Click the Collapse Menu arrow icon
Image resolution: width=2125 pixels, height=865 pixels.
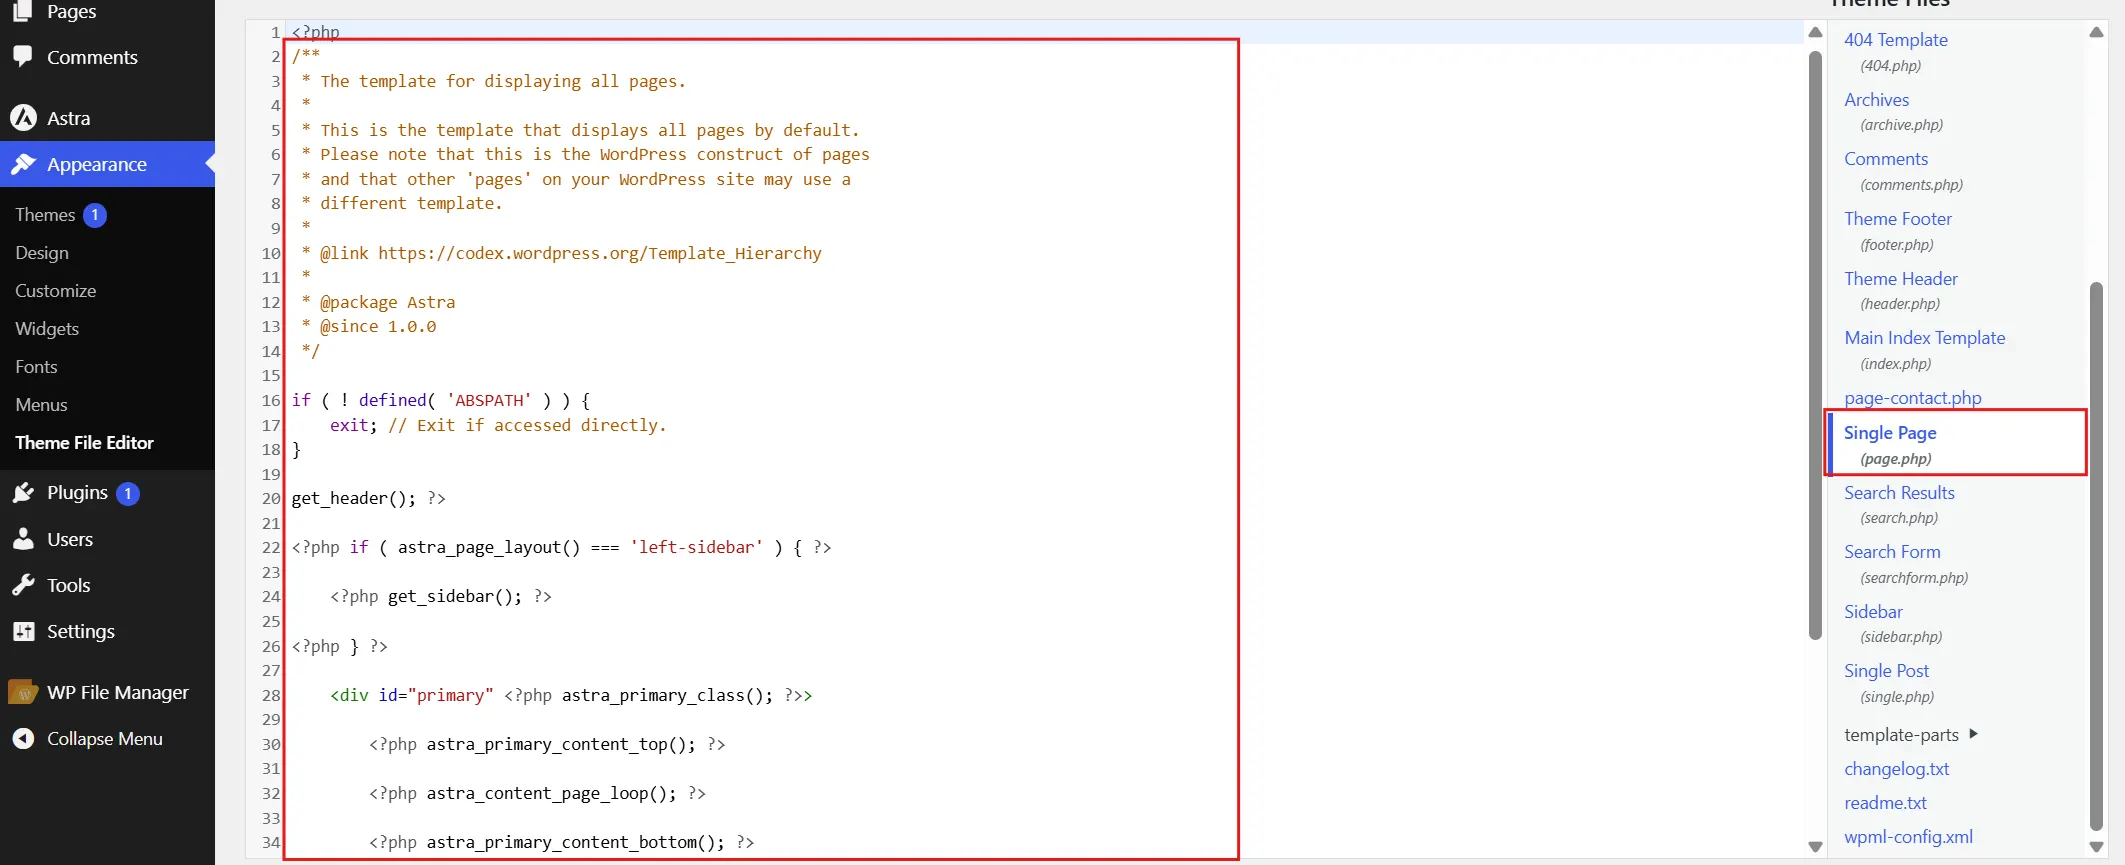23,738
